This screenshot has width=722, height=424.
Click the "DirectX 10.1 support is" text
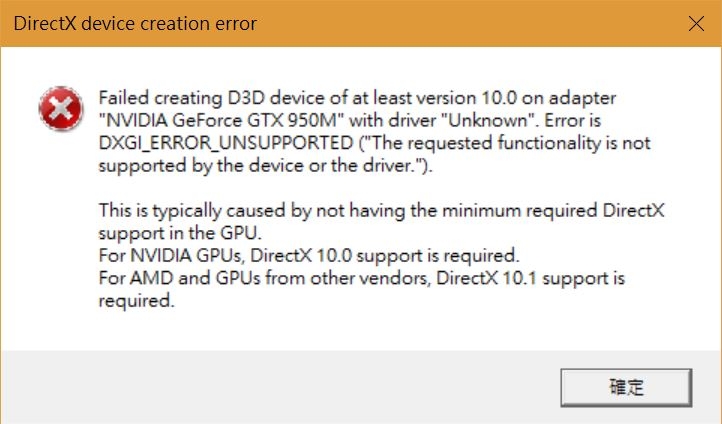tap(530, 278)
